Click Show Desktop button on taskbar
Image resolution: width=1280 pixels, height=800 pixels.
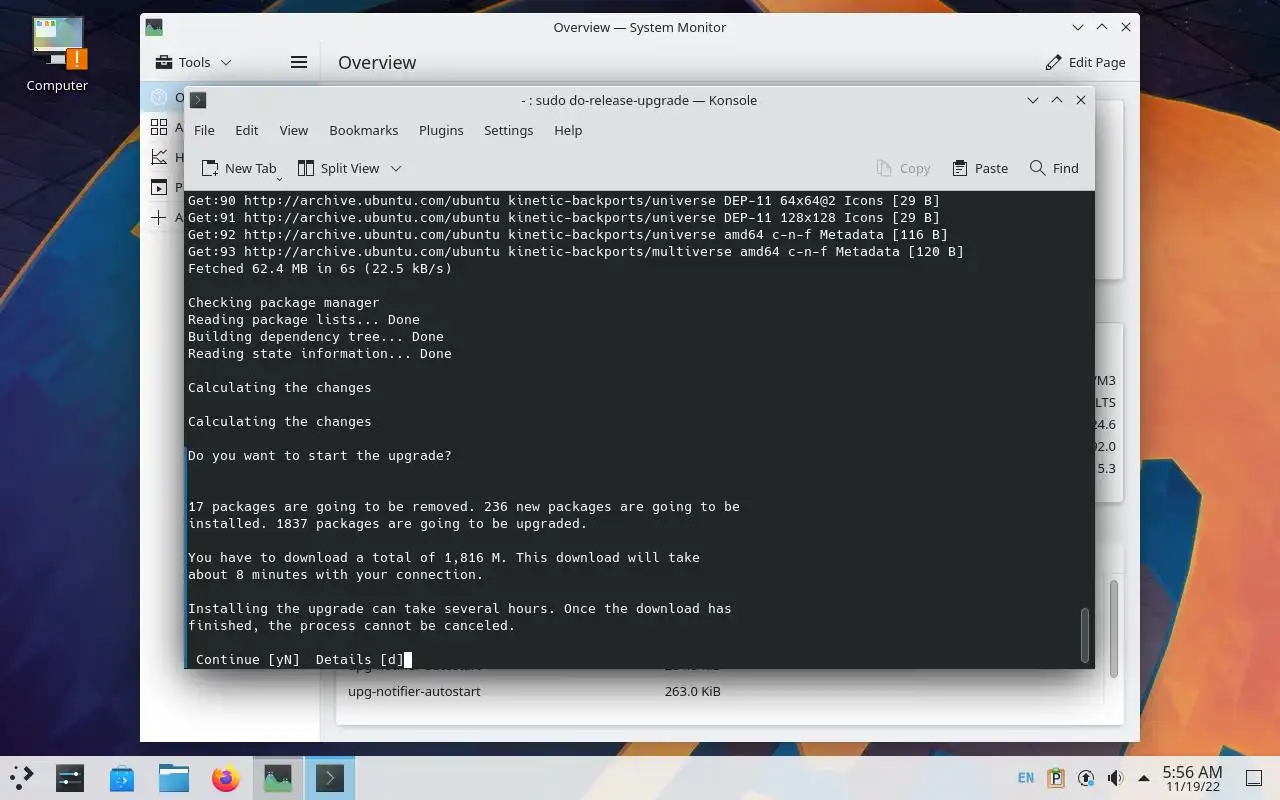1254,777
